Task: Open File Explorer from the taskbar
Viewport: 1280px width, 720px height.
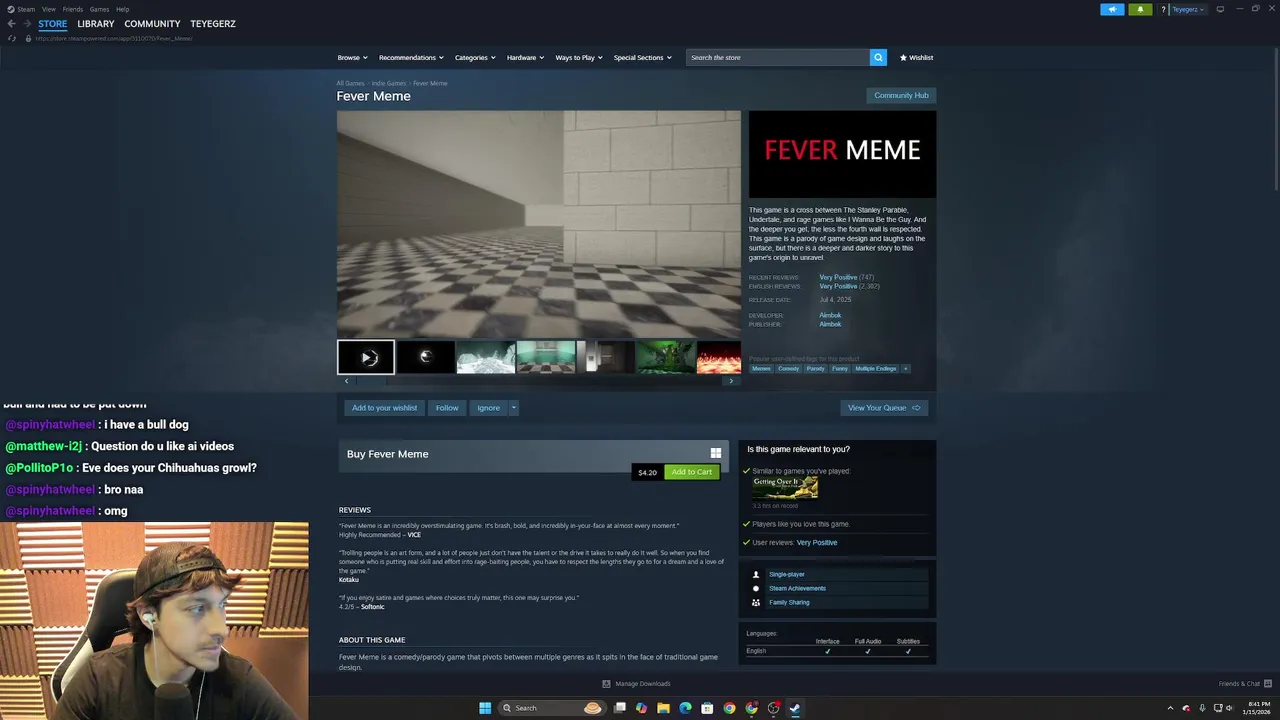Action: pos(663,708)
